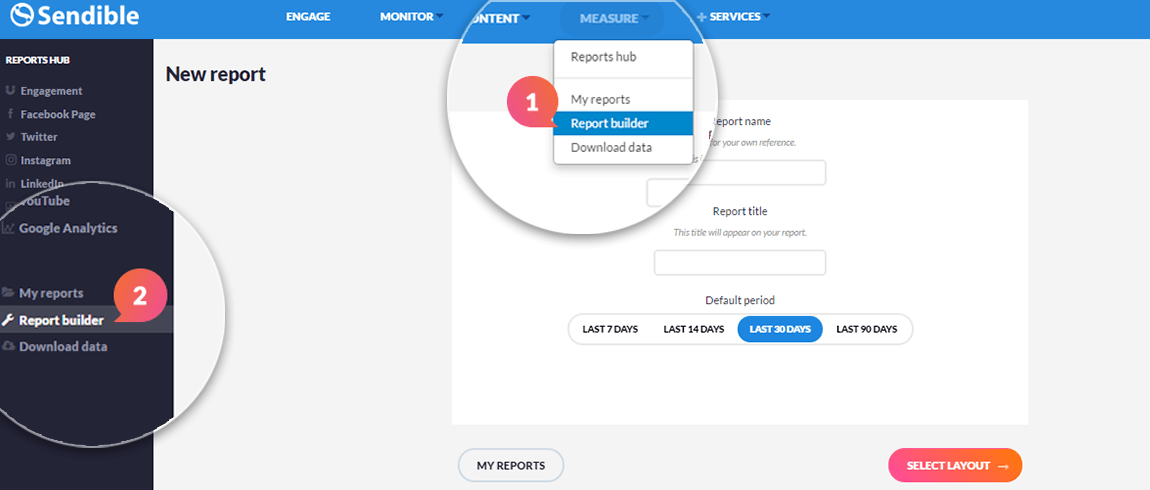
Task: Click the Google Analytics chart icon
Action: (8, 228)
